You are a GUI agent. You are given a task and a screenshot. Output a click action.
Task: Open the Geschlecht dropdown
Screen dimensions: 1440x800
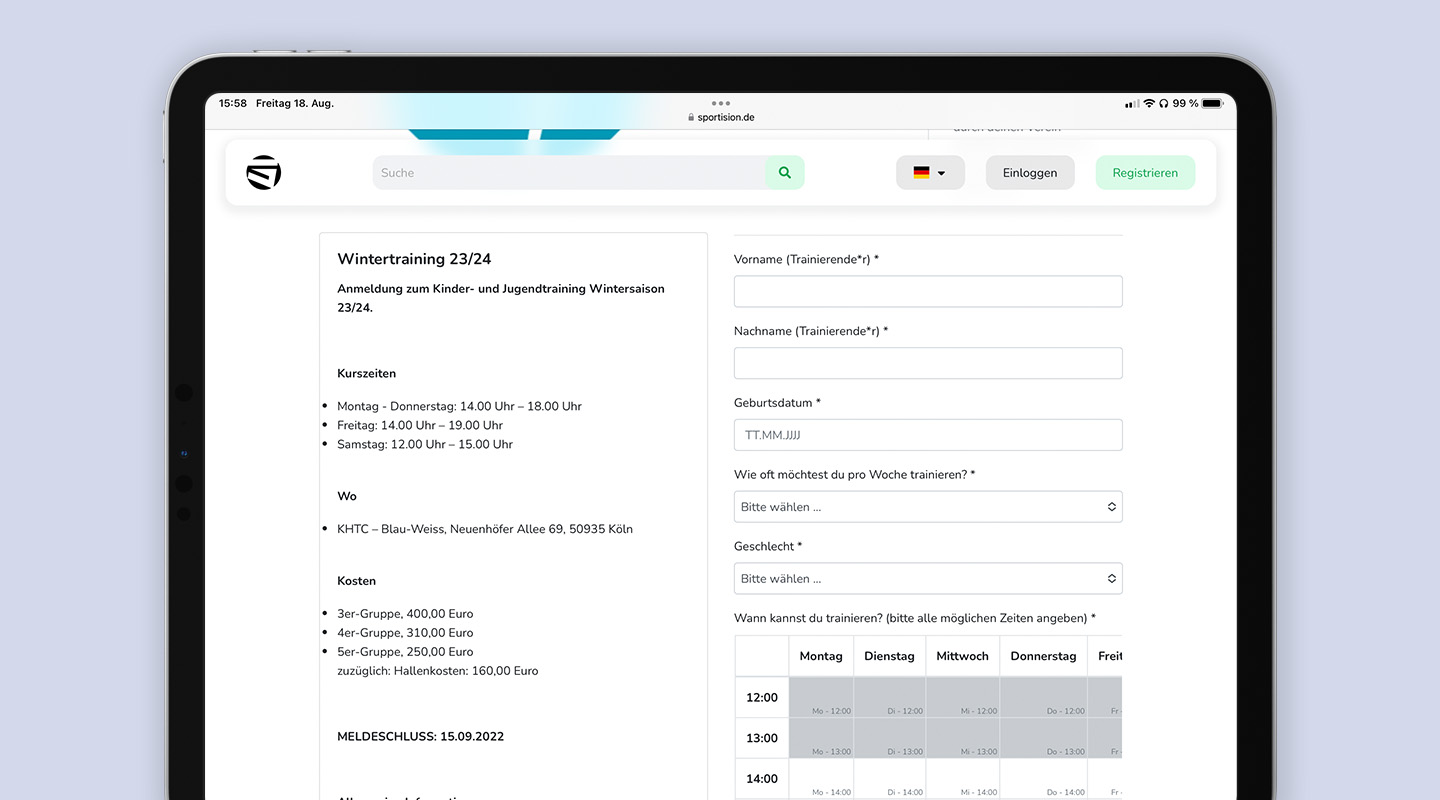[928, 579]
